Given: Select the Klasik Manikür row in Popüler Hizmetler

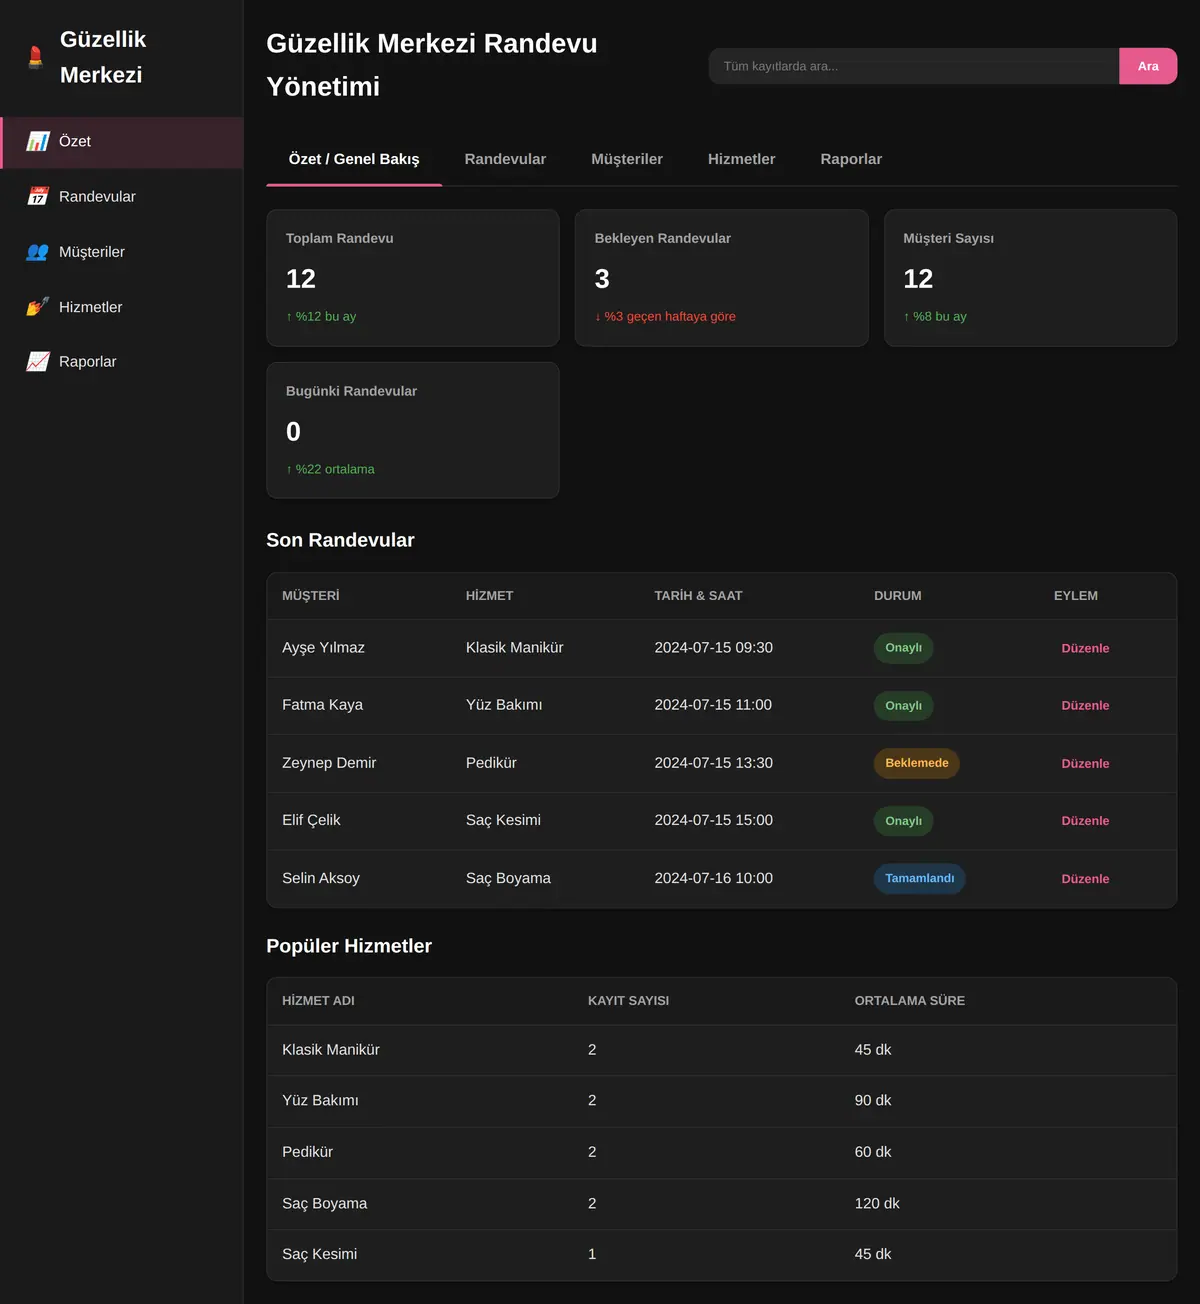Looking at the screenshot, I should point(721,1050).
